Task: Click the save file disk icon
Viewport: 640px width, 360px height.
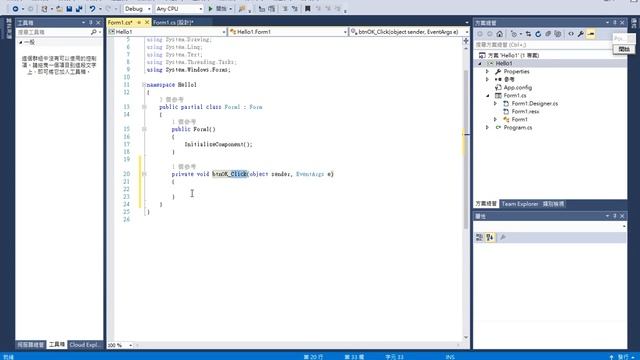Action: pyautogui.click(x=69, y=9)
